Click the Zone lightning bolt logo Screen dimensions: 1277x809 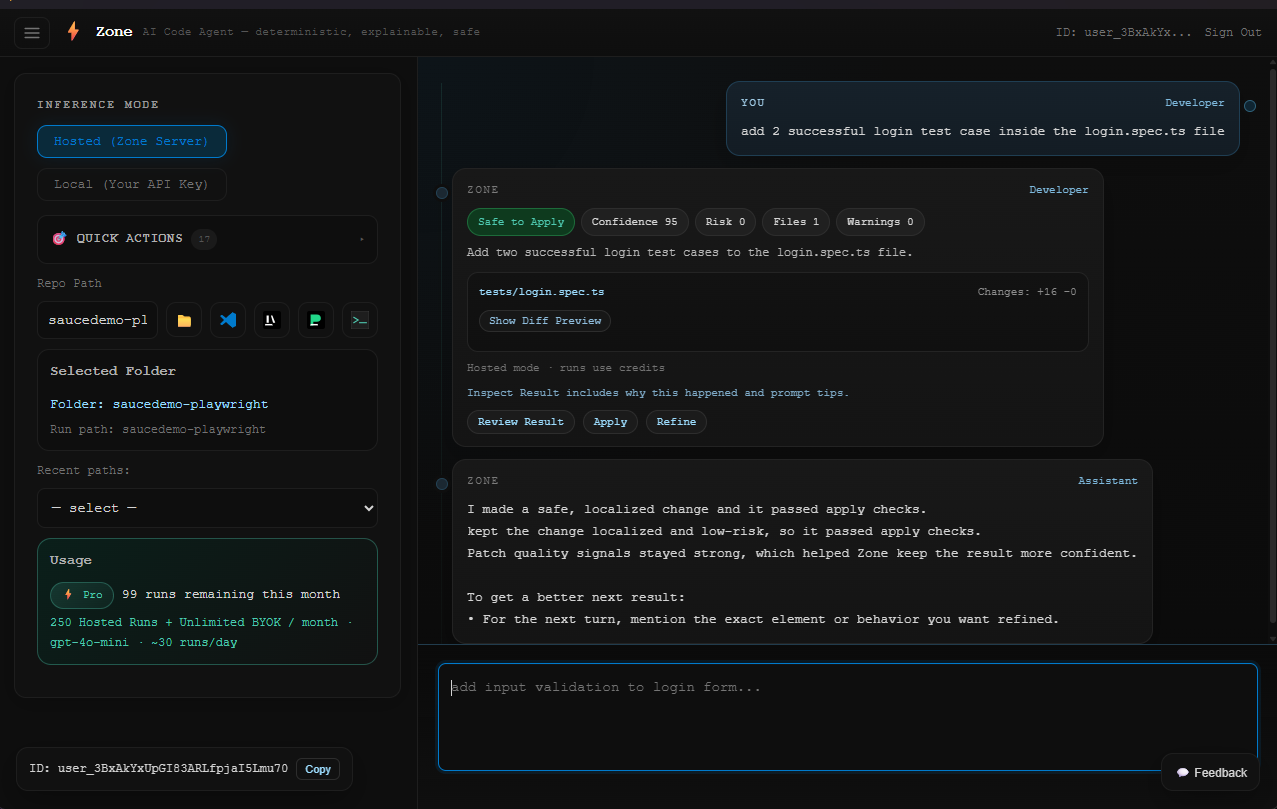73,32
